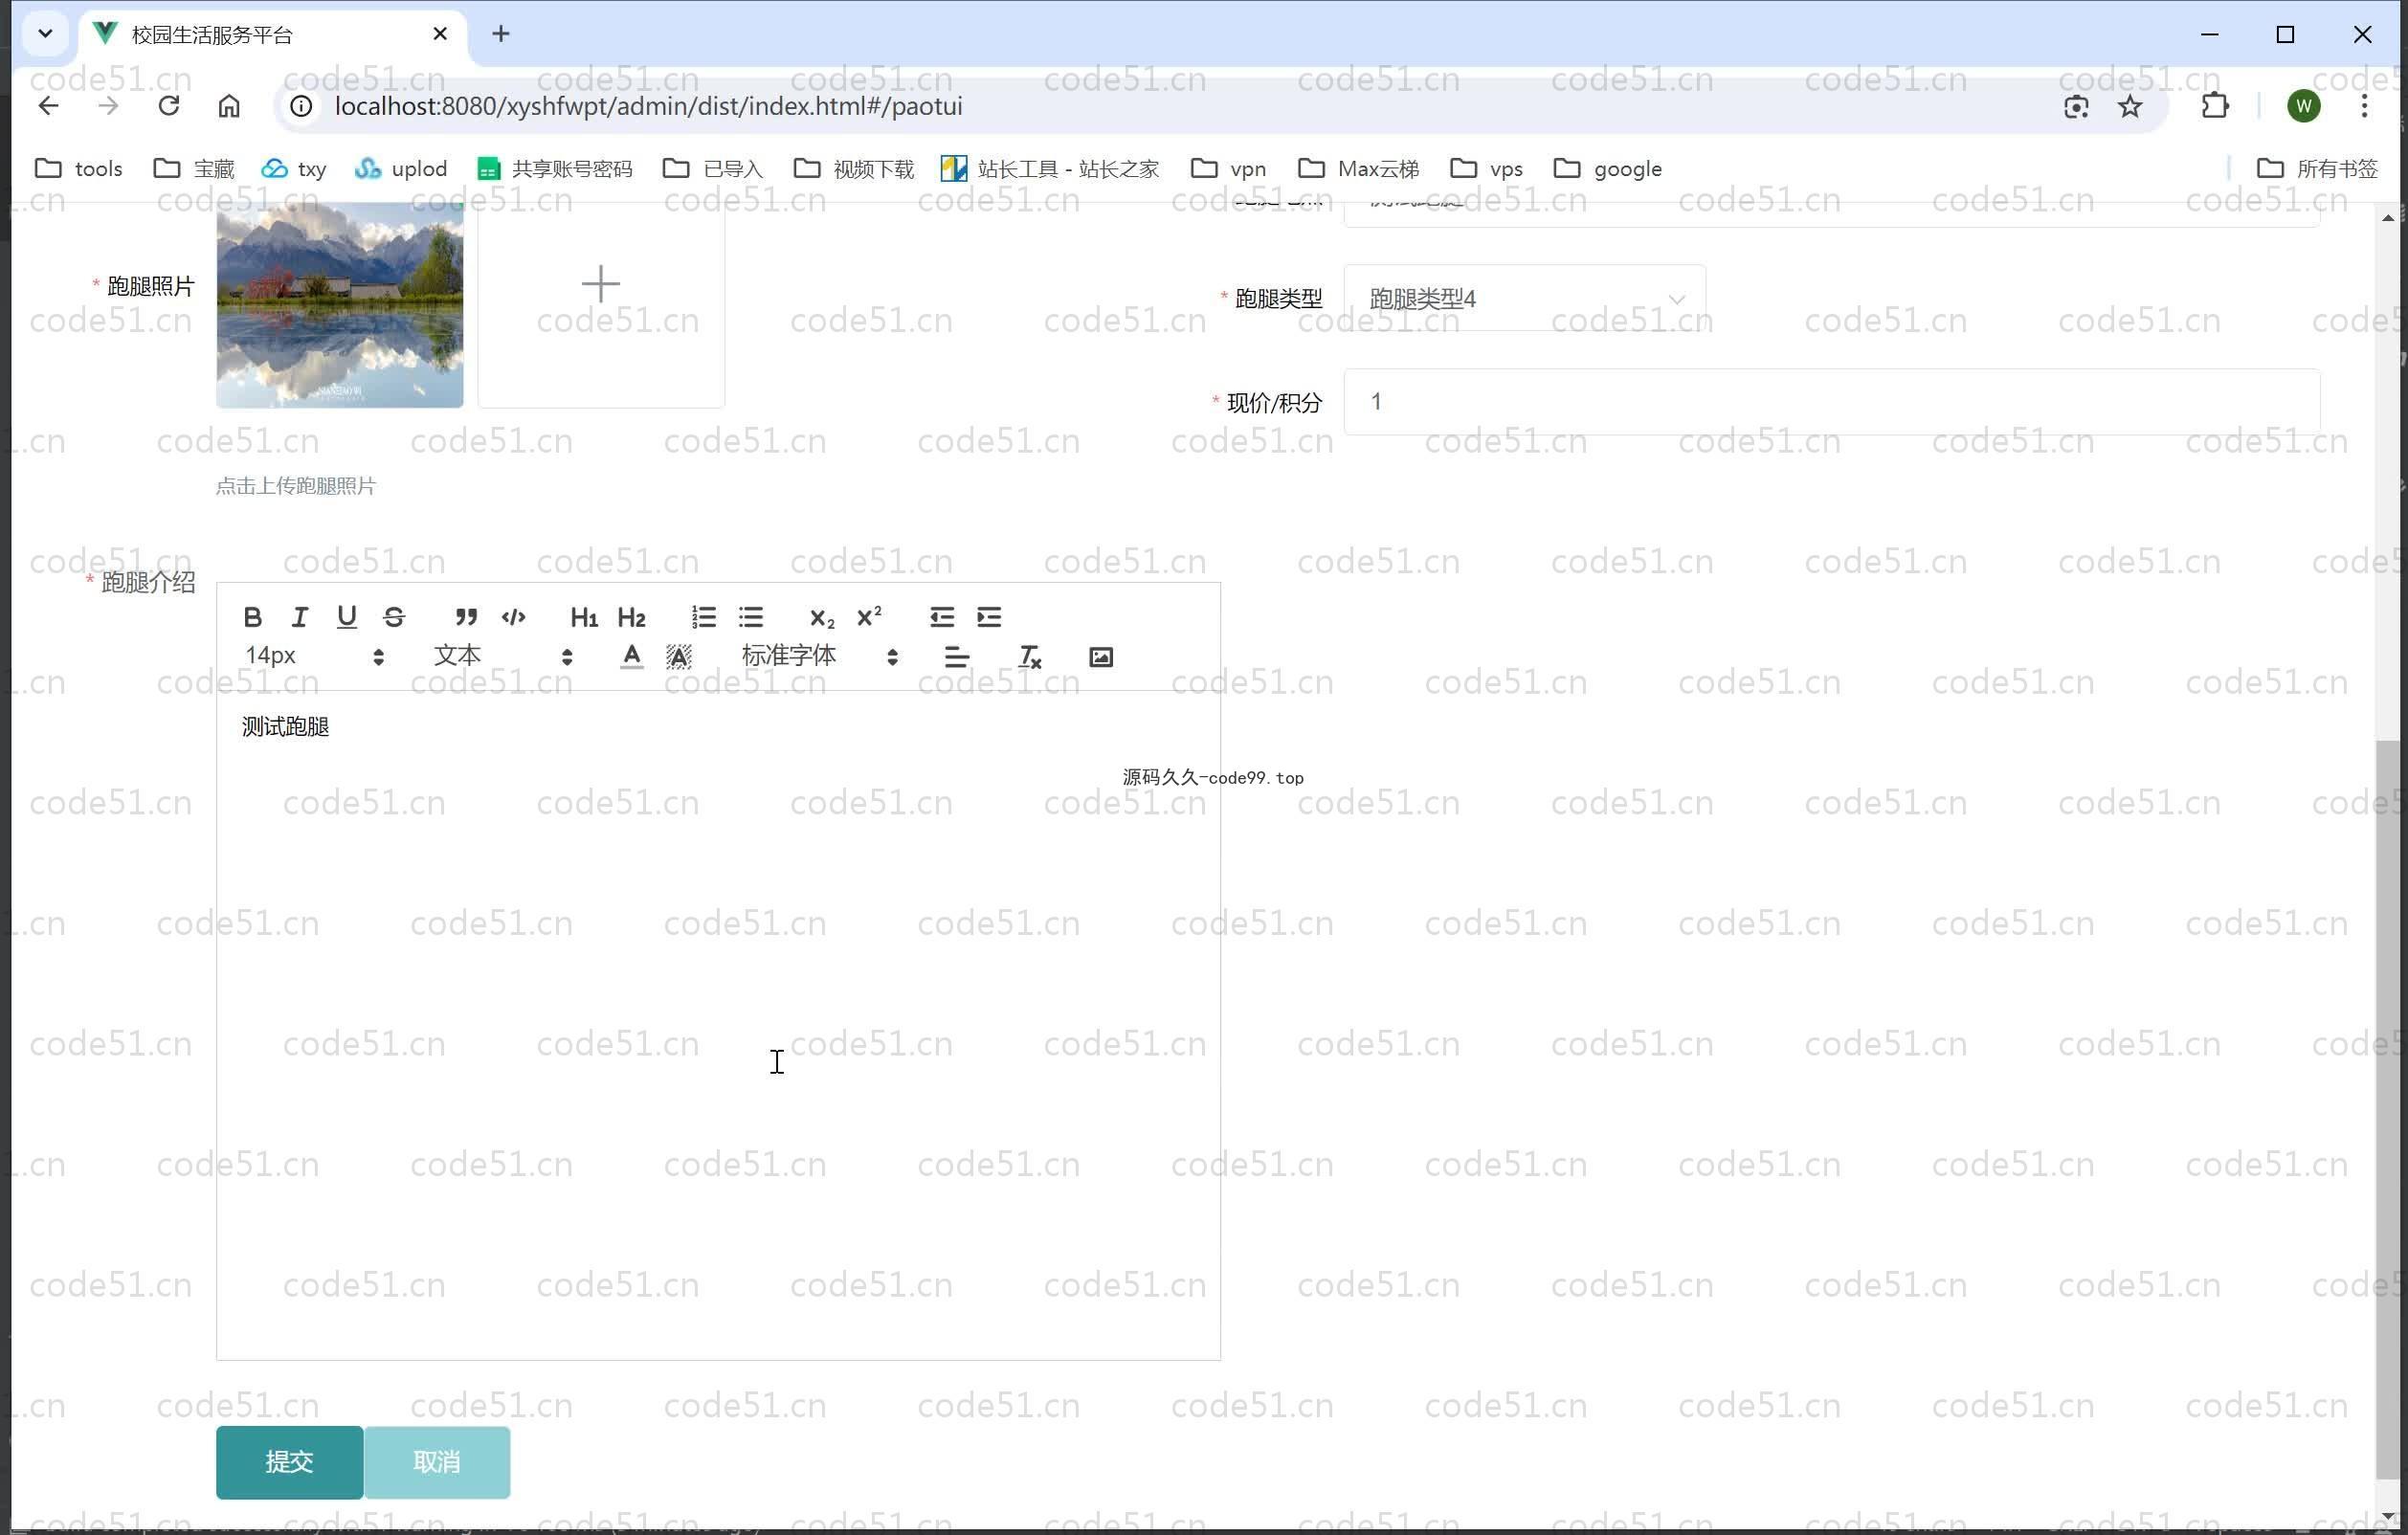Go back to previous page
Screen dimensions: 2408x1535
(48, 106)
